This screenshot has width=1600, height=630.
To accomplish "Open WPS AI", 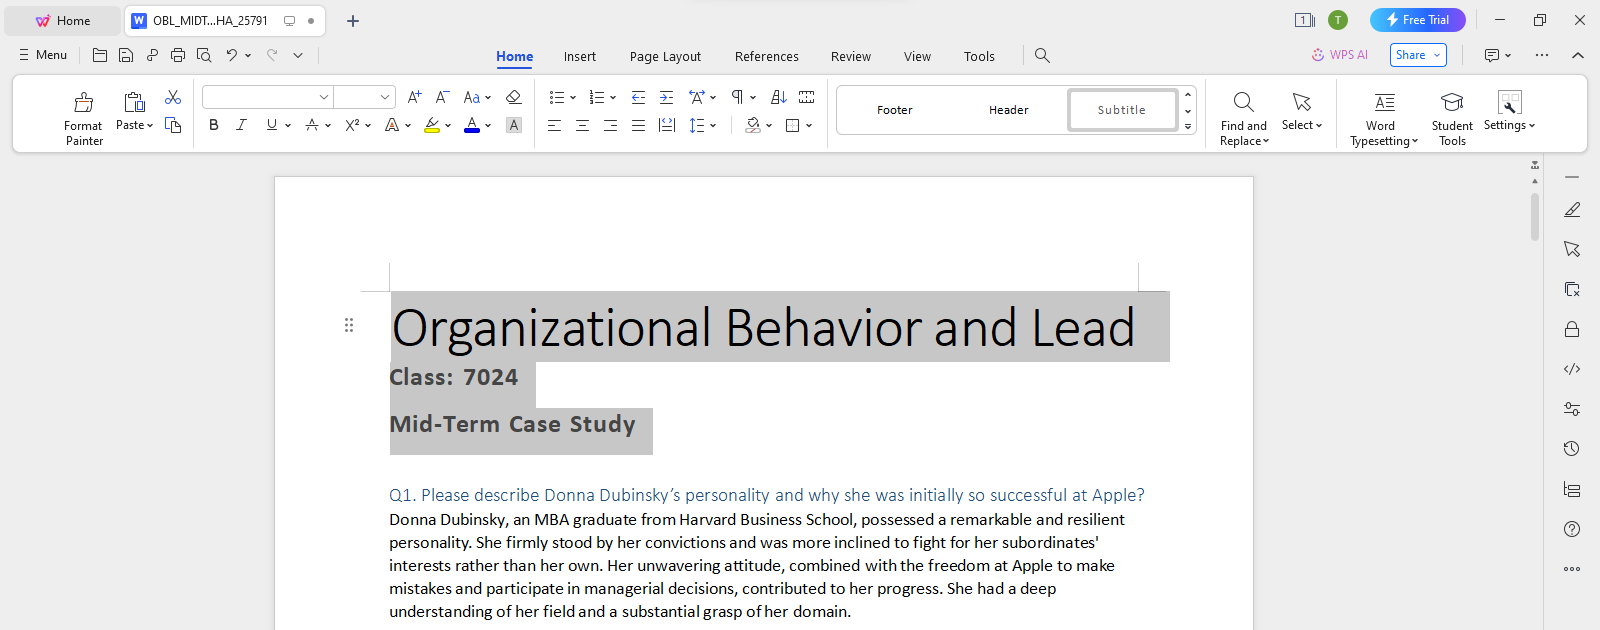I will coord(1339,55).
